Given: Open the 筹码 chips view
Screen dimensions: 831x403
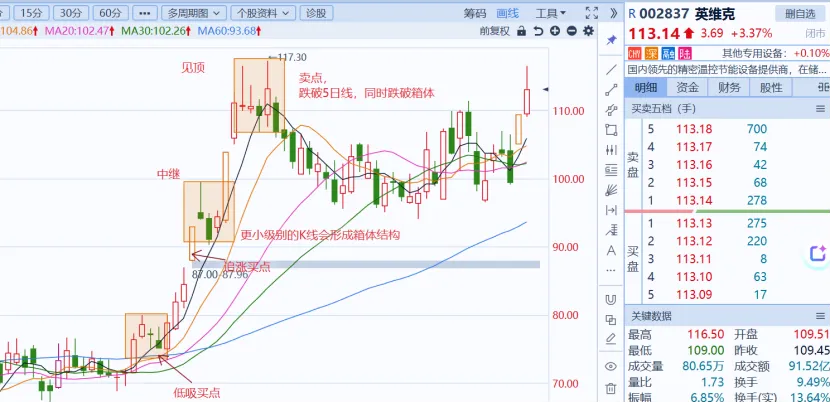Looking at the screenshot, I should pyautogui.click(x=474, y=13).
